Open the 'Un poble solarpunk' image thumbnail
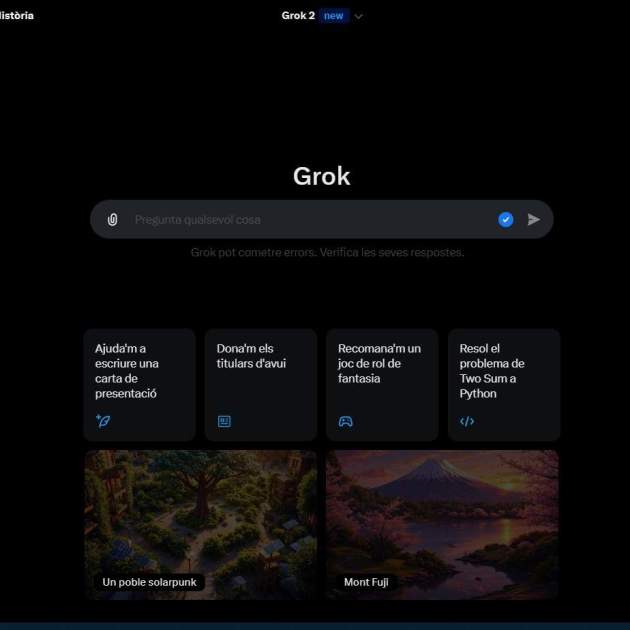The width and height of the screenshot is (630, 630). click(200, 525)
